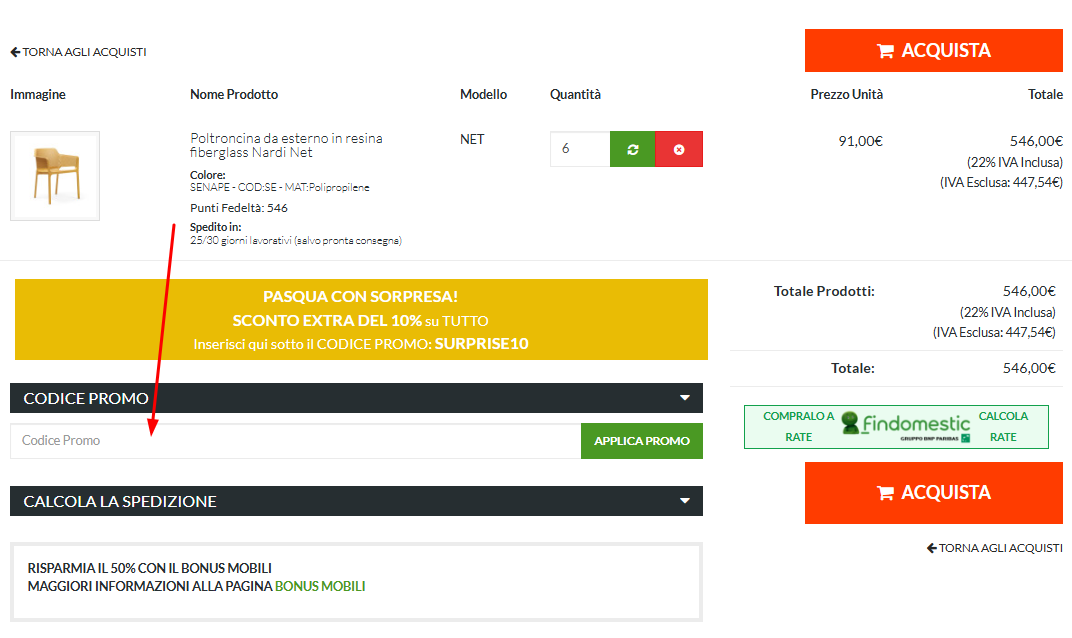Click CALCOLA RATE on Findomestic banner

pos(1002,426)
